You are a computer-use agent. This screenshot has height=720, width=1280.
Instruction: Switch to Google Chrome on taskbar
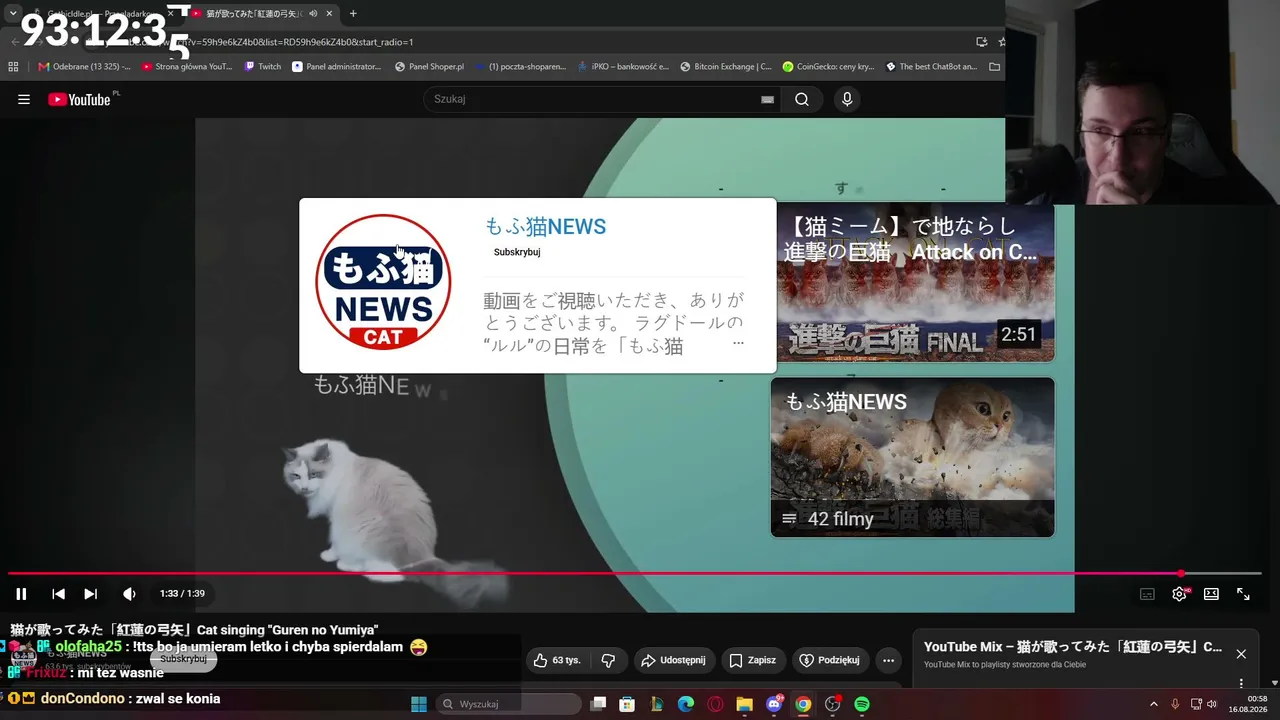(x=803, y=704)
